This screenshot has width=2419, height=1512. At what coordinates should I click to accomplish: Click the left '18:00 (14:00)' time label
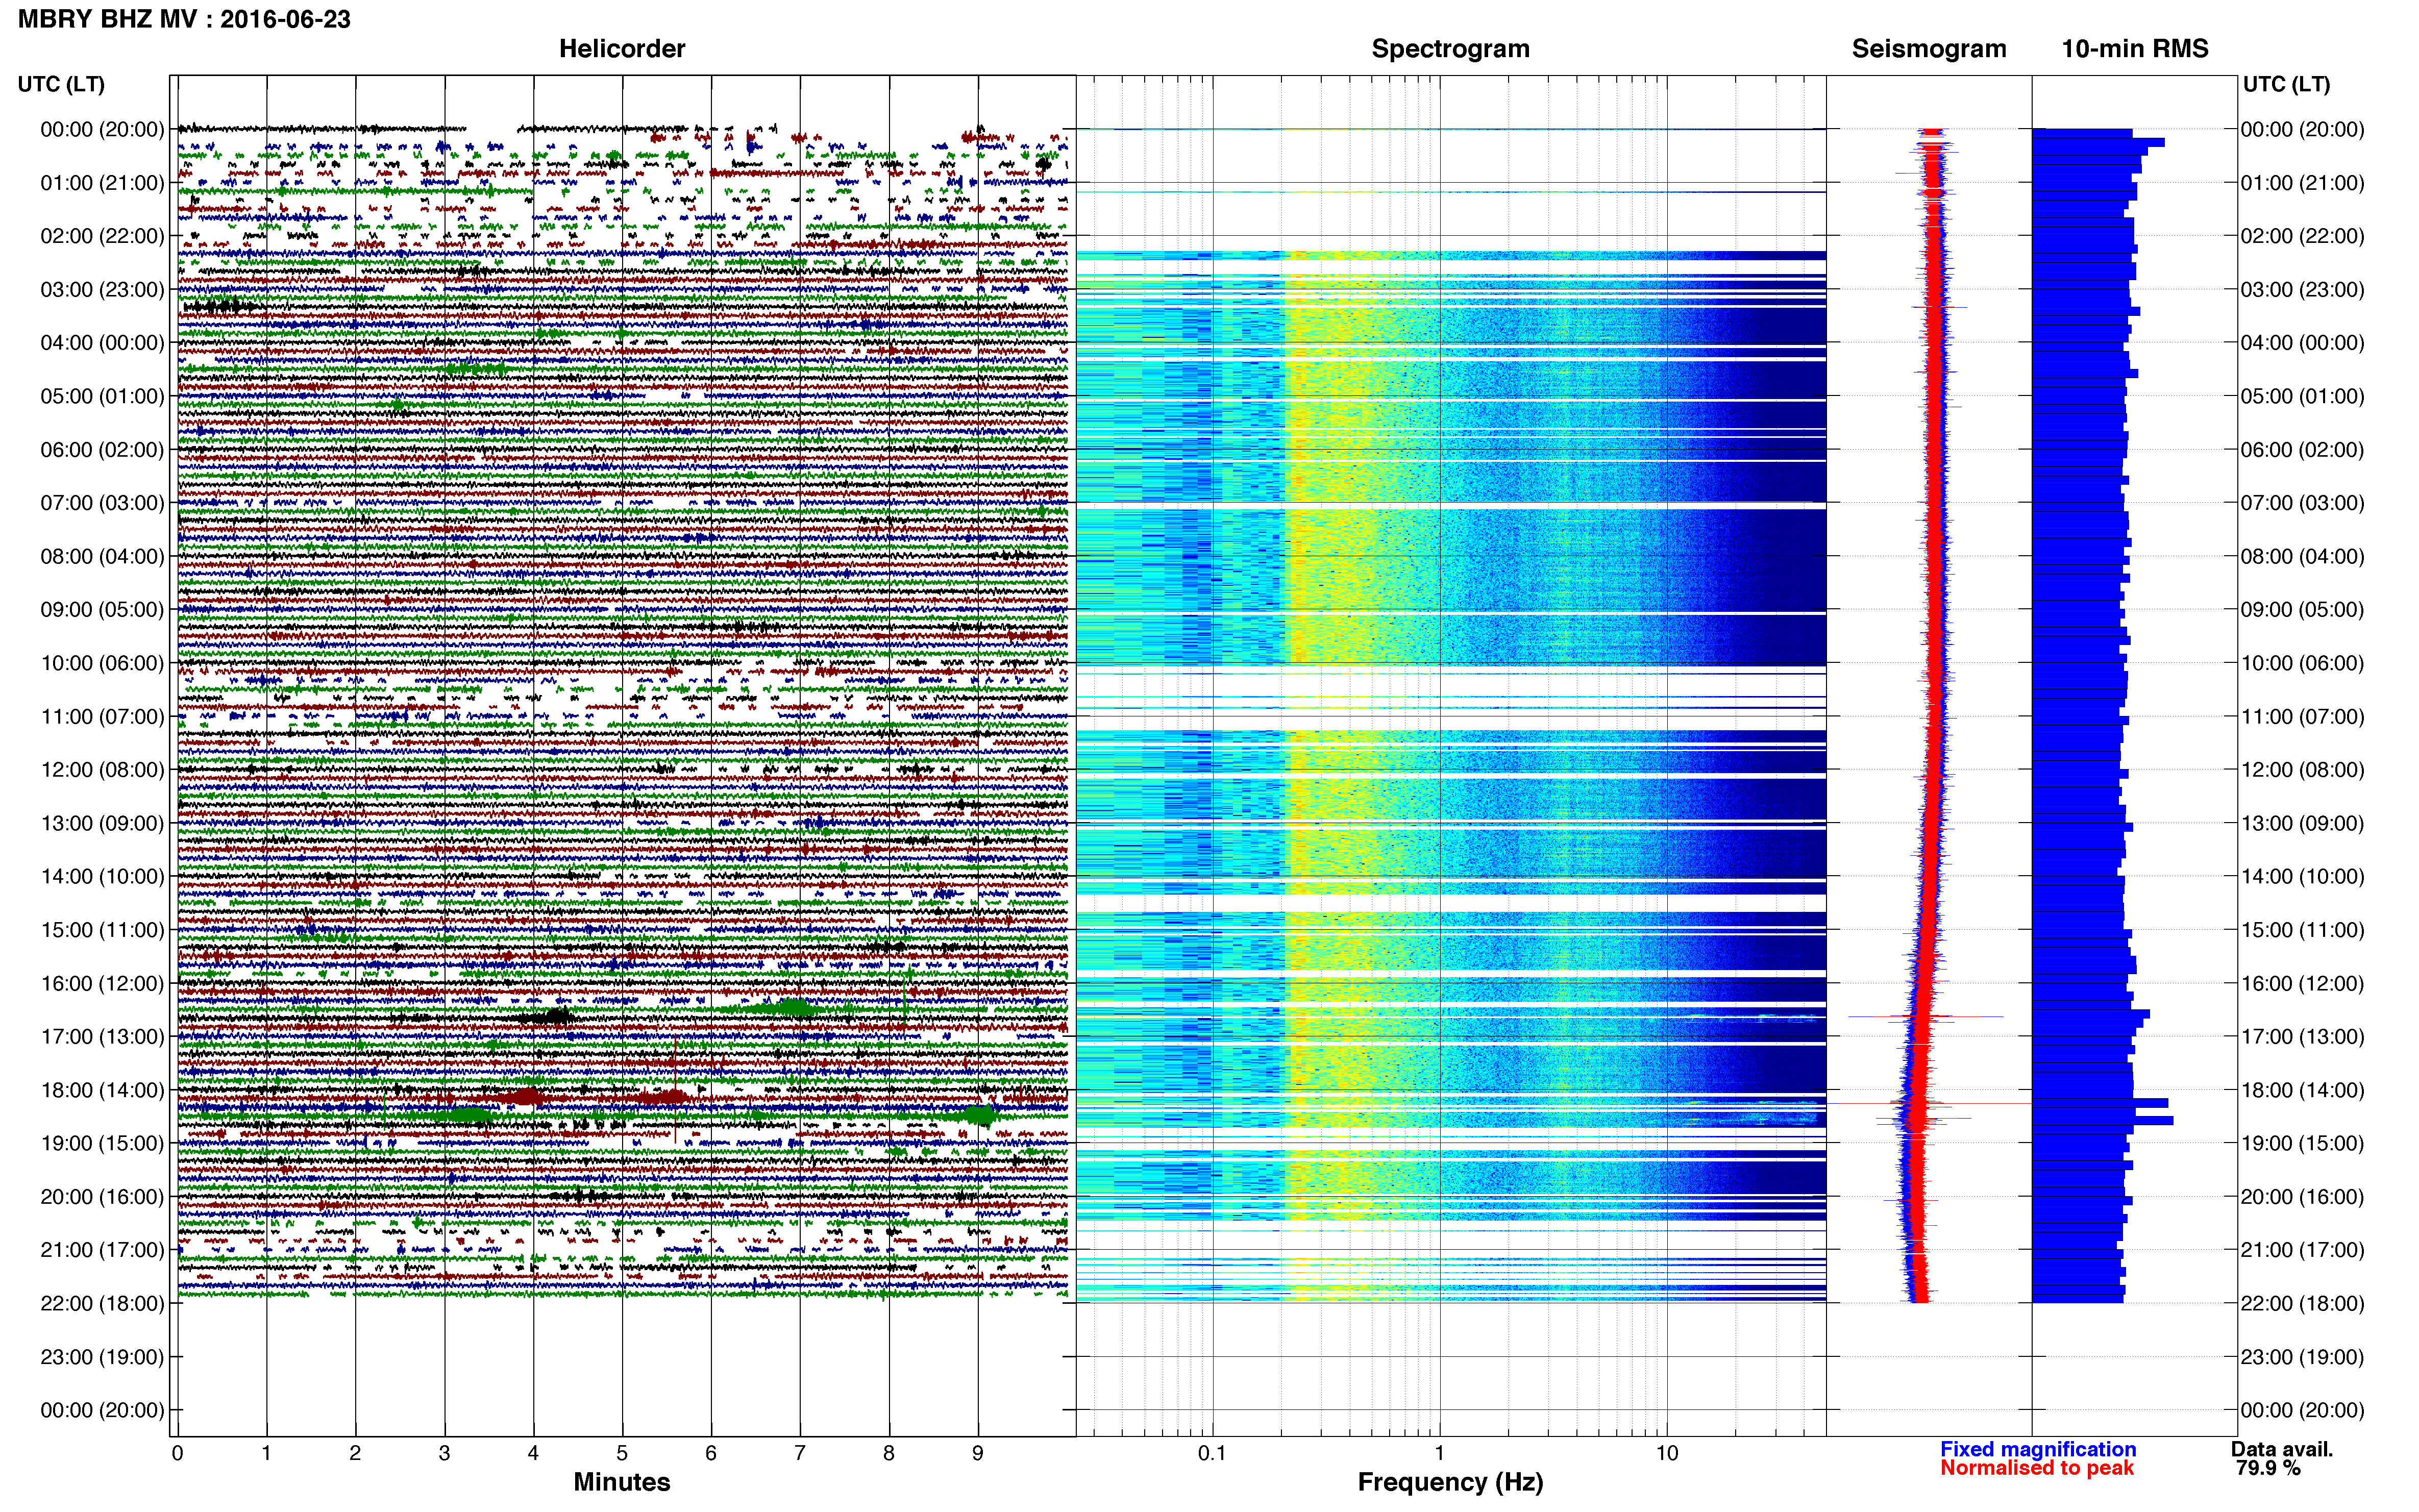click(102, 1090)
